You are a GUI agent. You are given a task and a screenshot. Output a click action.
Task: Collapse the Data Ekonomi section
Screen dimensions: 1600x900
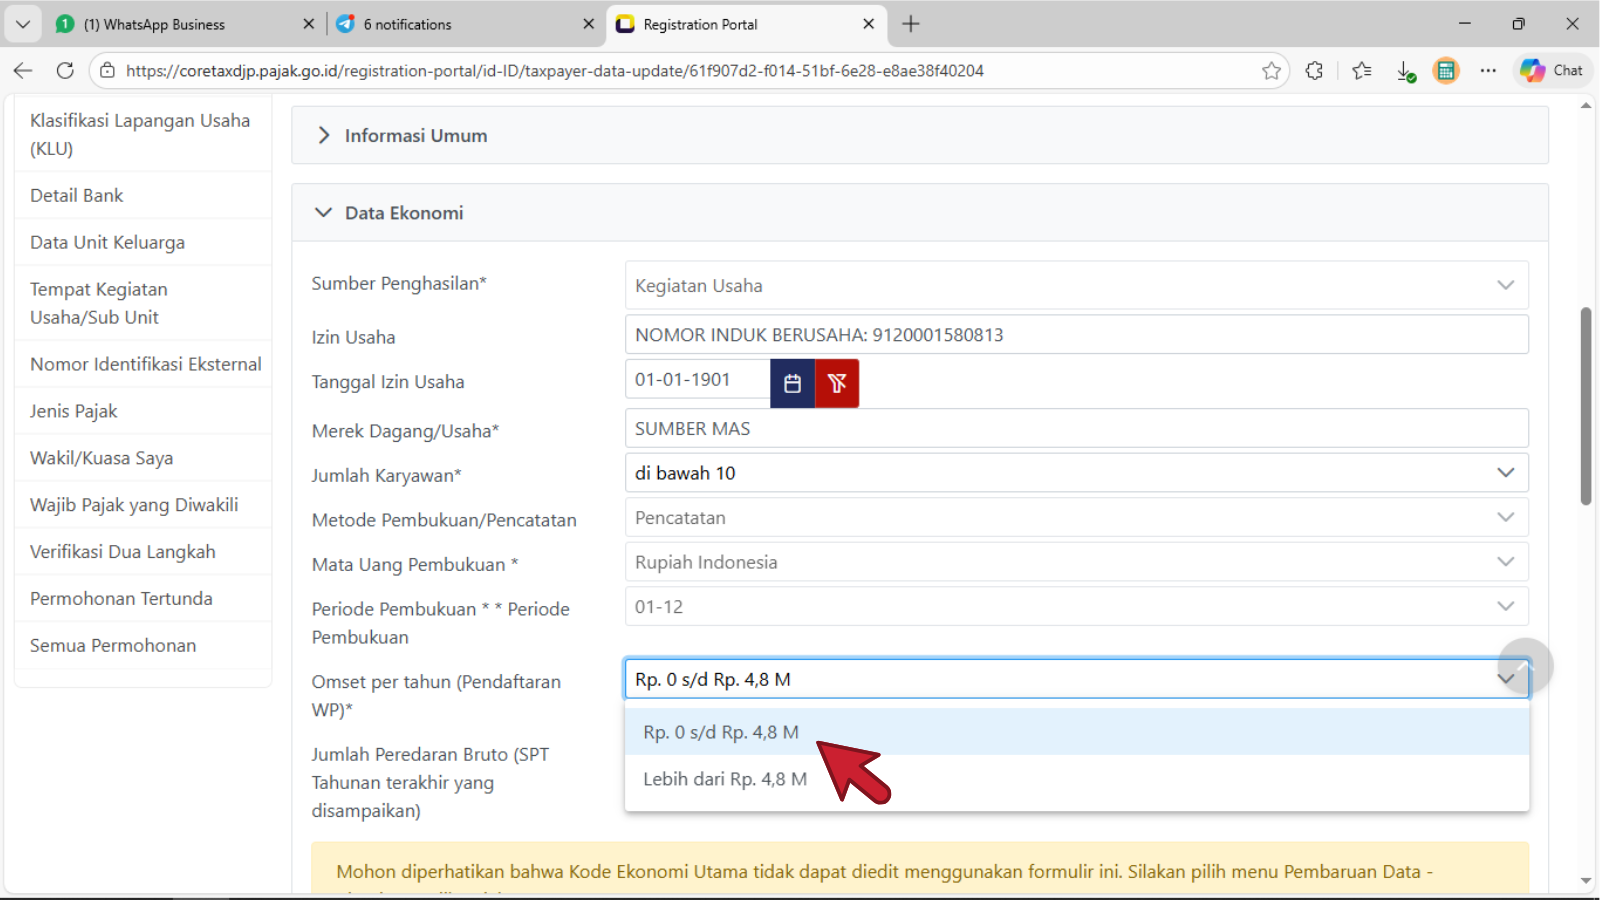403,213
